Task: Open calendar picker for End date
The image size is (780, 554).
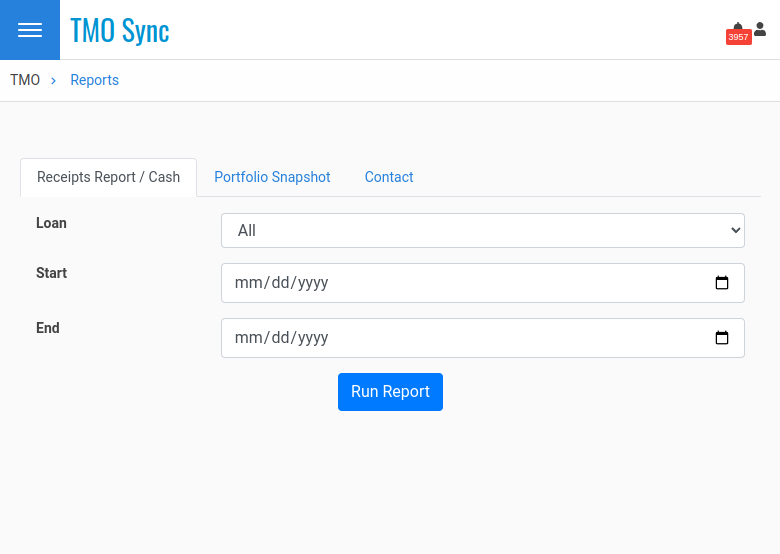Action: (722, 338)
